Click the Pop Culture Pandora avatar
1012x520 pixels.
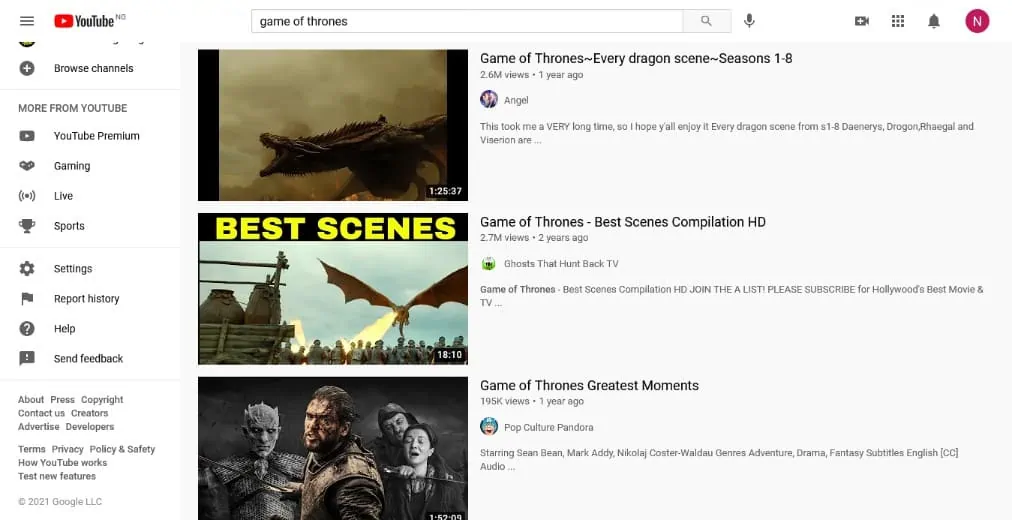[489, 426]
